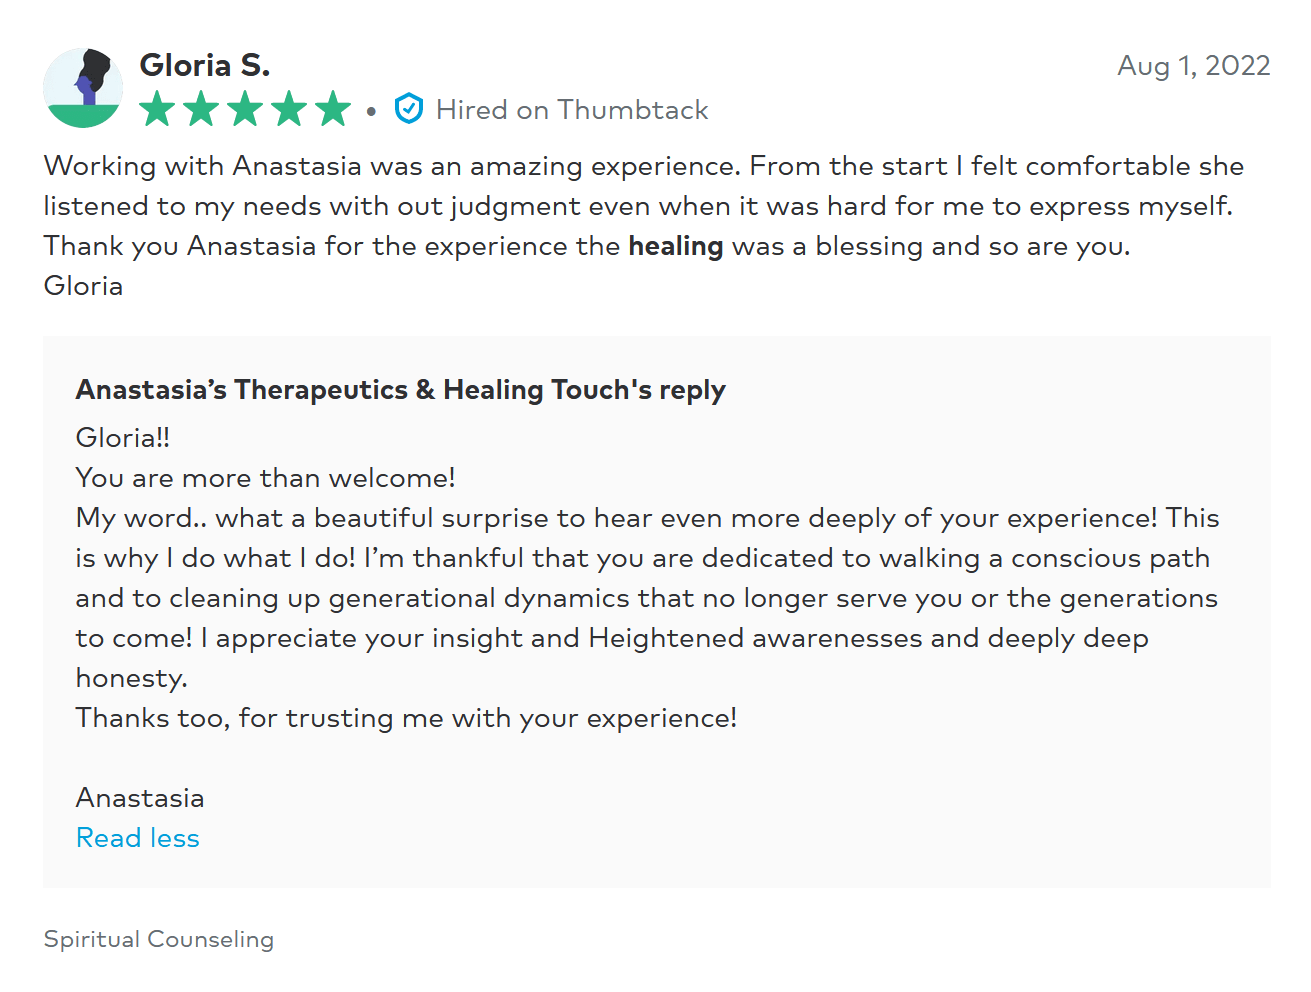1311x992 pixels.
Task: Click Gloria S.'s profile avatar
Action: point(83,88)
